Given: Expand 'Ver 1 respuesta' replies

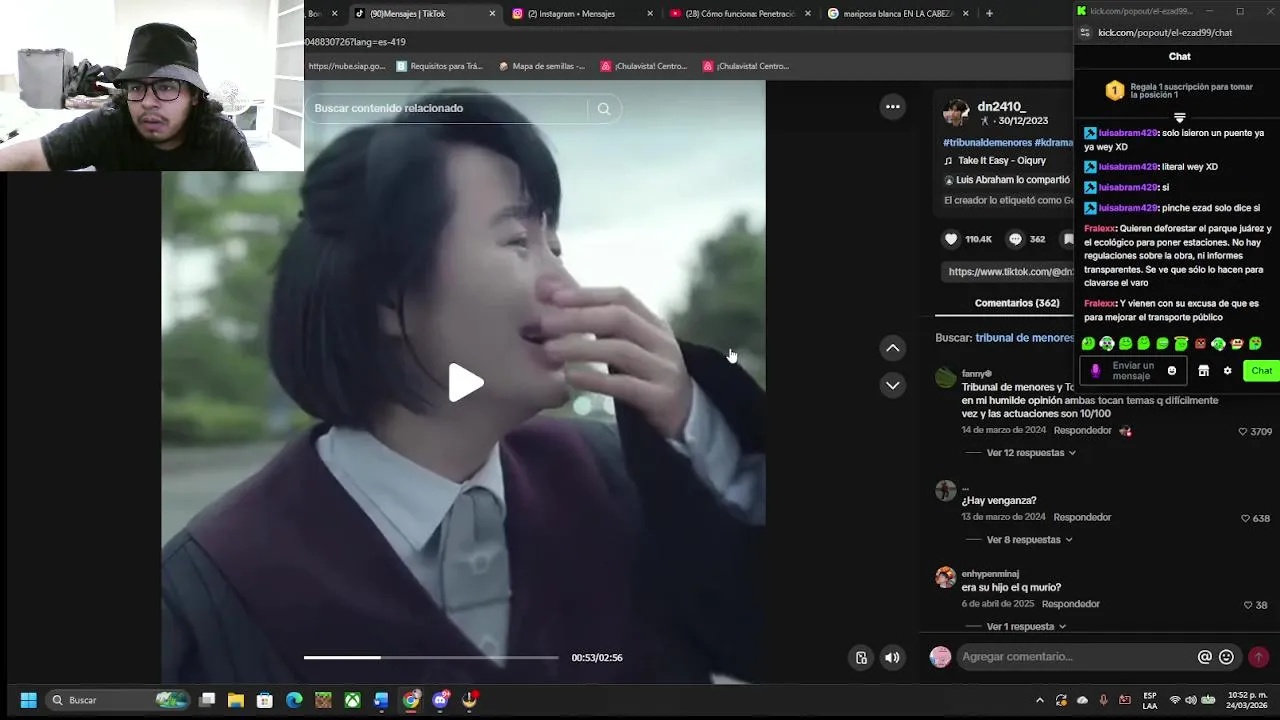Looking at the screenshot, I should (1025, 627).
